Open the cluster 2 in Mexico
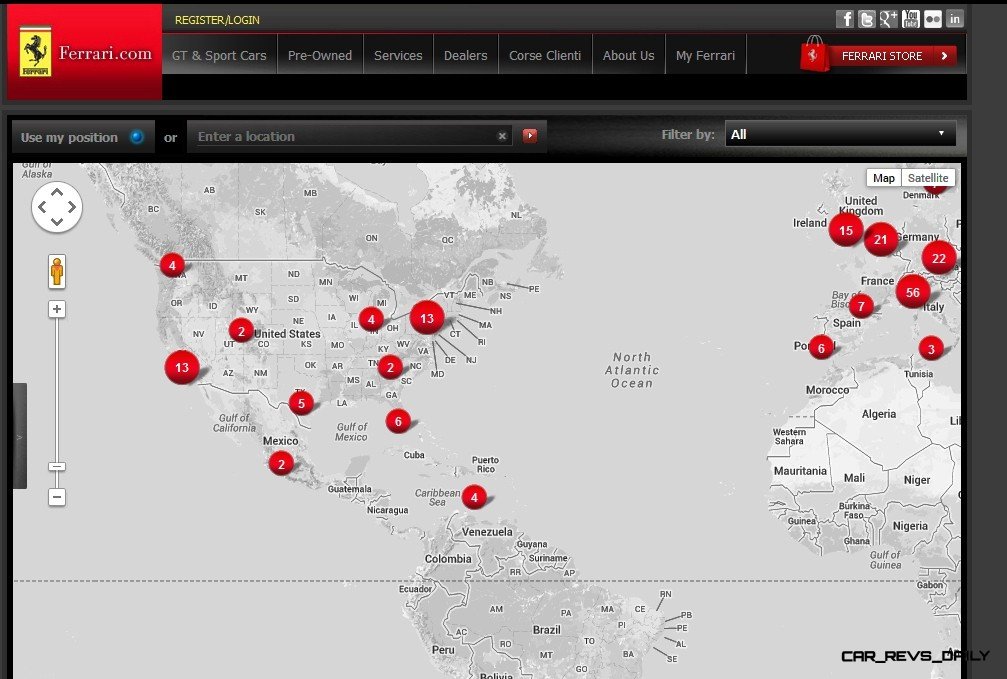Viewport: 1007px width, 679px height. pos(281,463)
